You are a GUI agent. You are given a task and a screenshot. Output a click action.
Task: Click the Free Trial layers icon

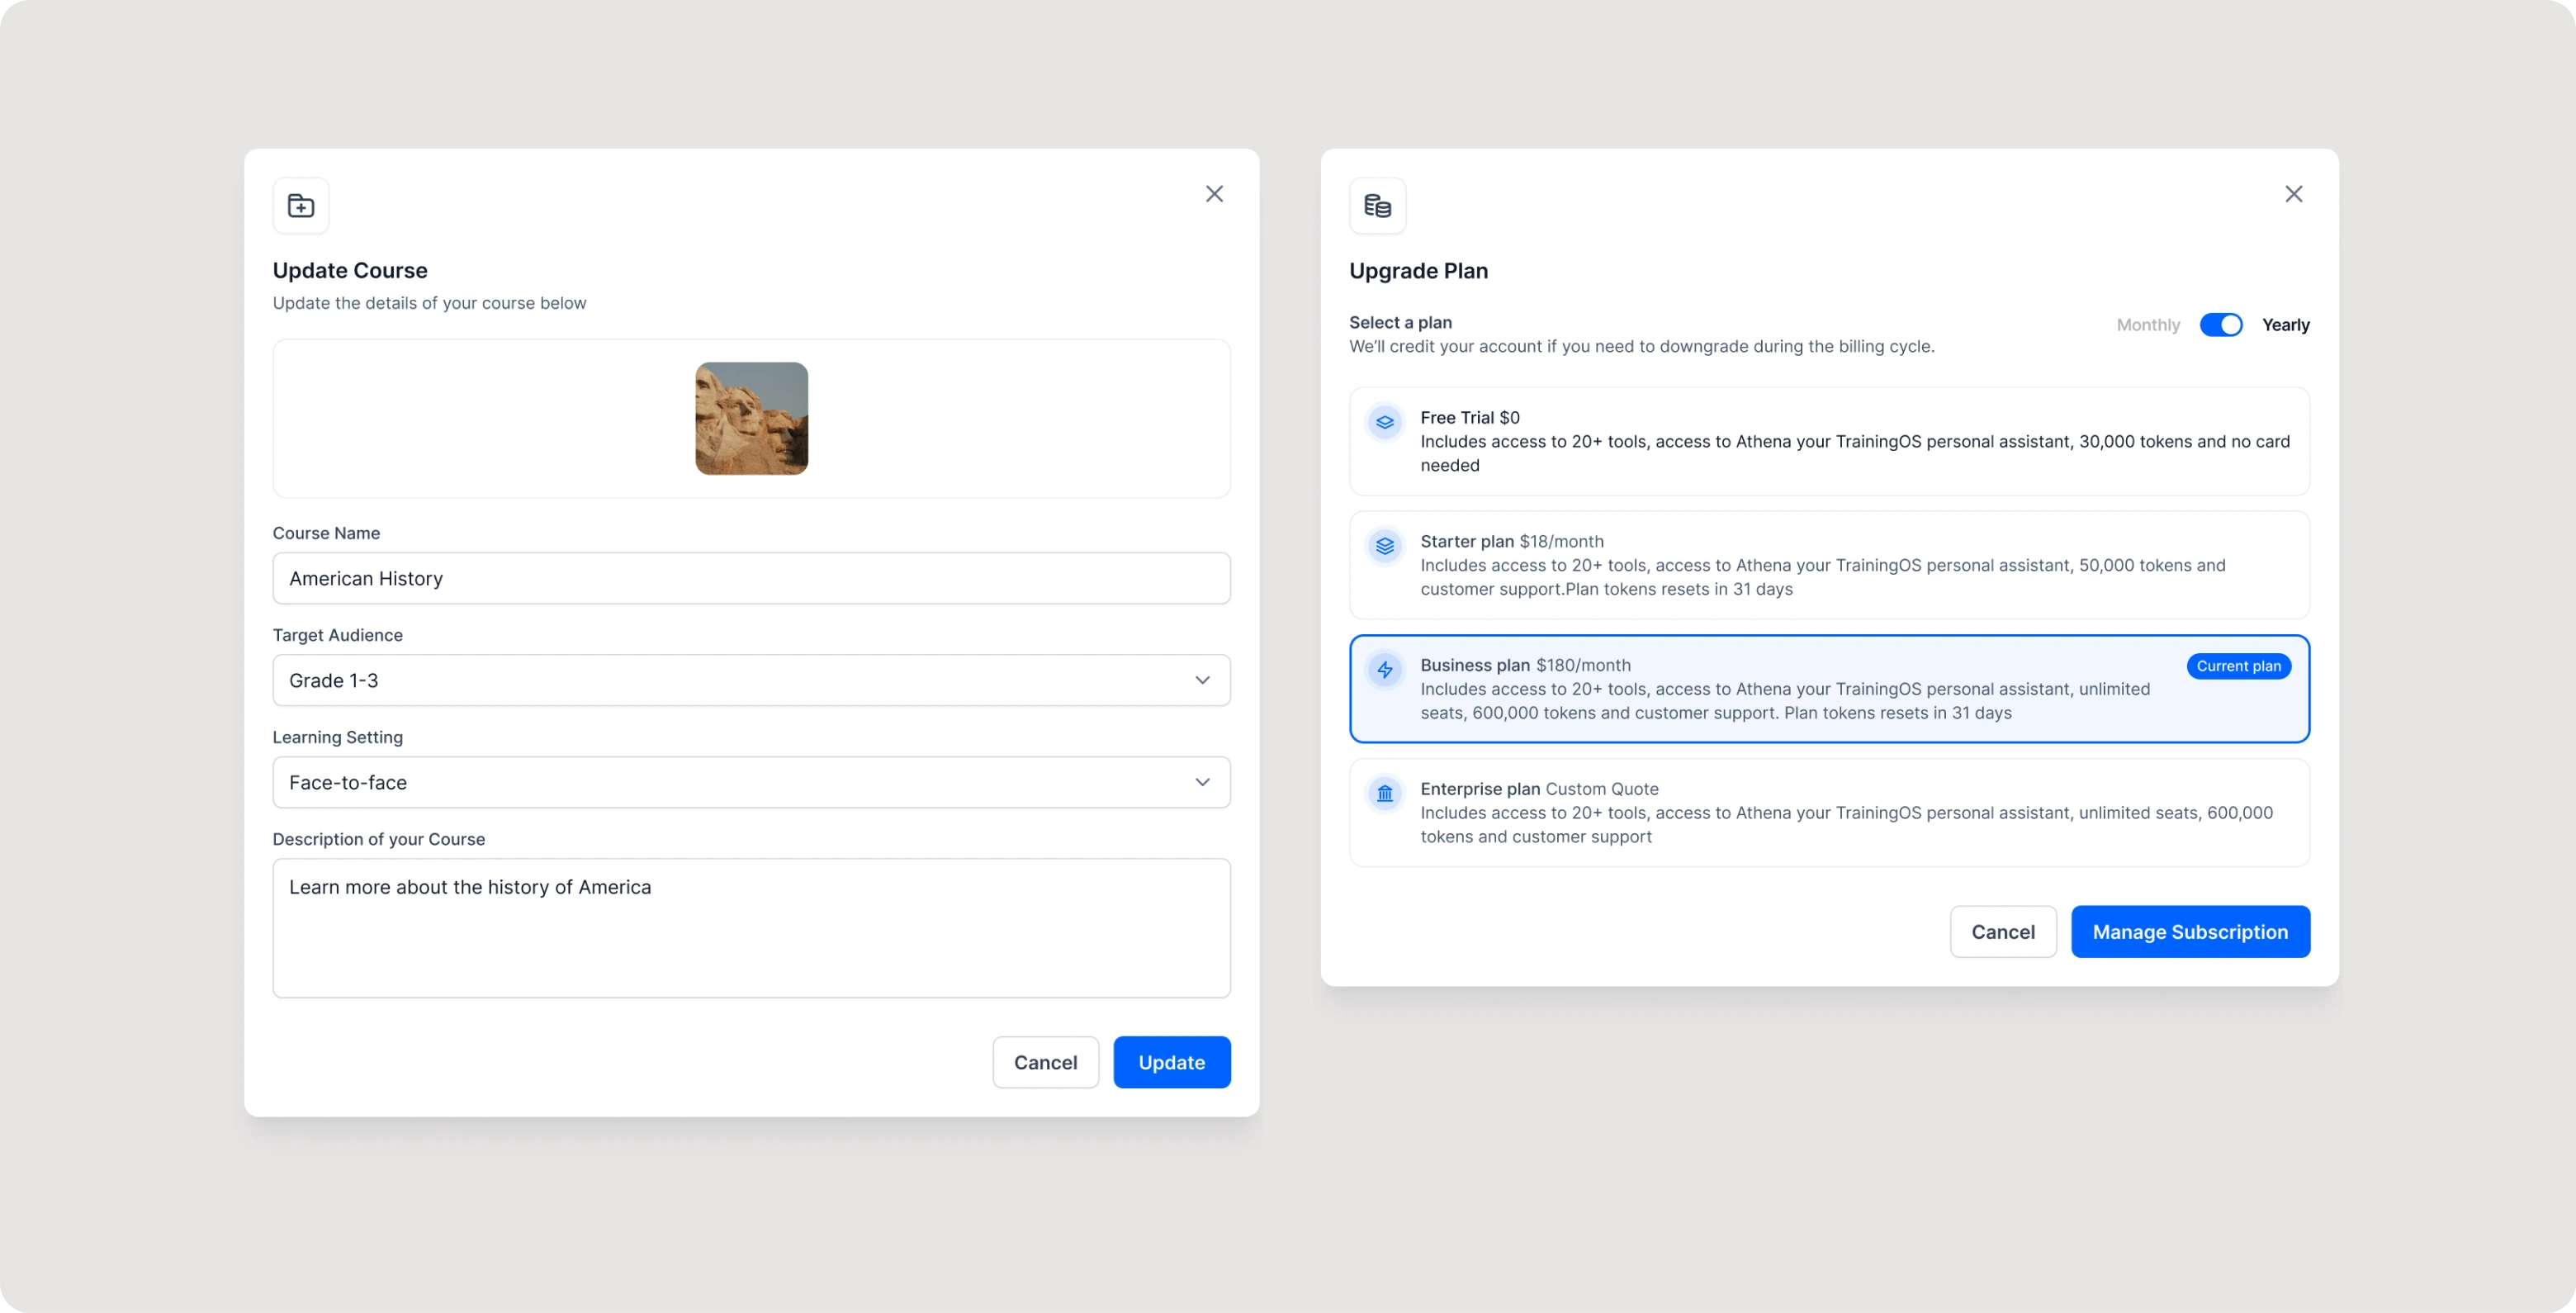pyautogui.click(x=1385, y=423)
